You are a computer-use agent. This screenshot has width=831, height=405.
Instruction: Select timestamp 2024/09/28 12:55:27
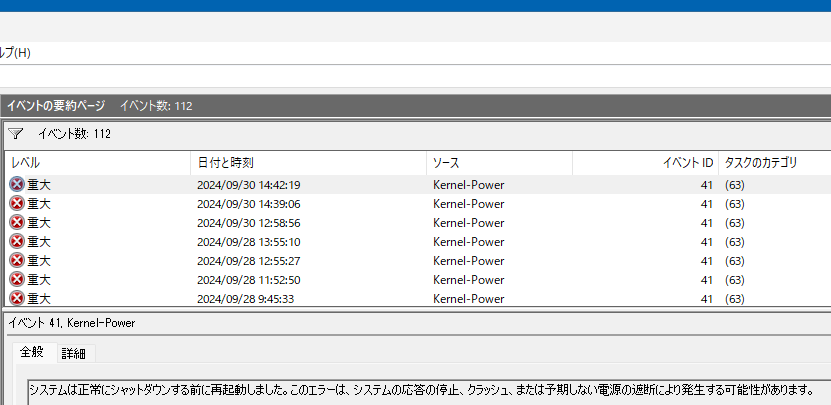249,261
